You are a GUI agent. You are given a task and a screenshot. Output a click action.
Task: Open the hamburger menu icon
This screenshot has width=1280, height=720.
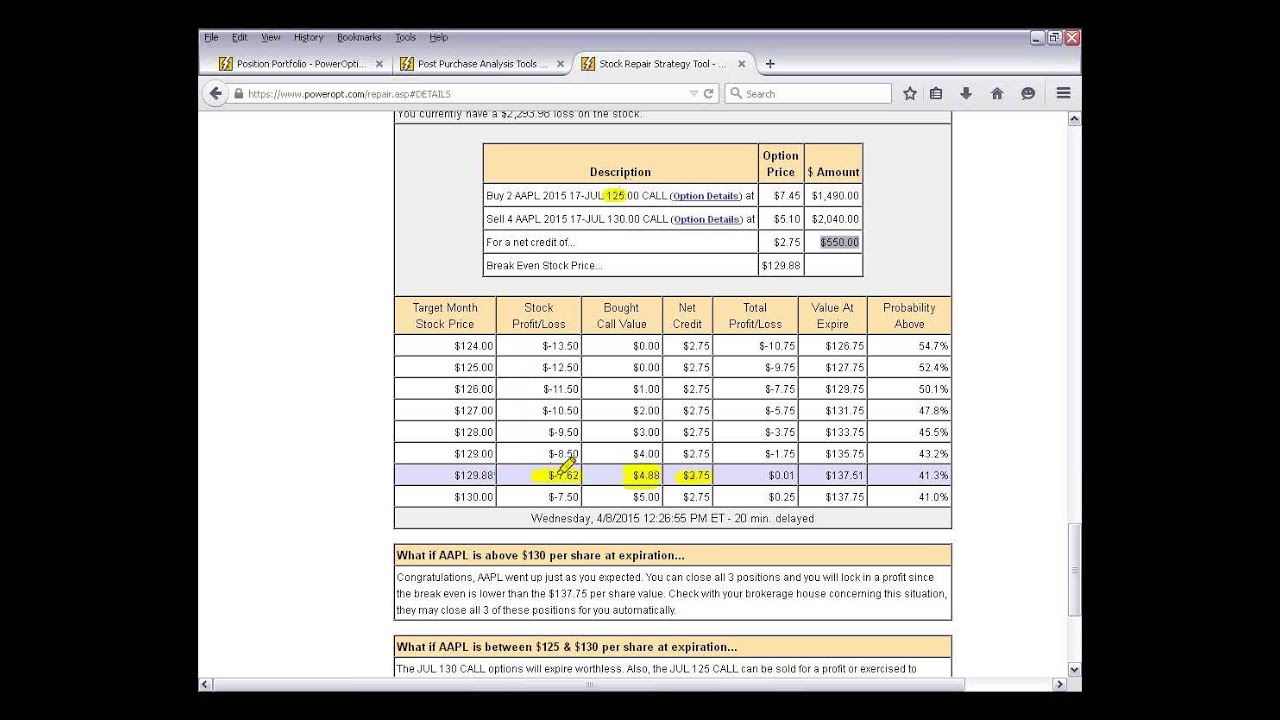tap(1063, 93)
